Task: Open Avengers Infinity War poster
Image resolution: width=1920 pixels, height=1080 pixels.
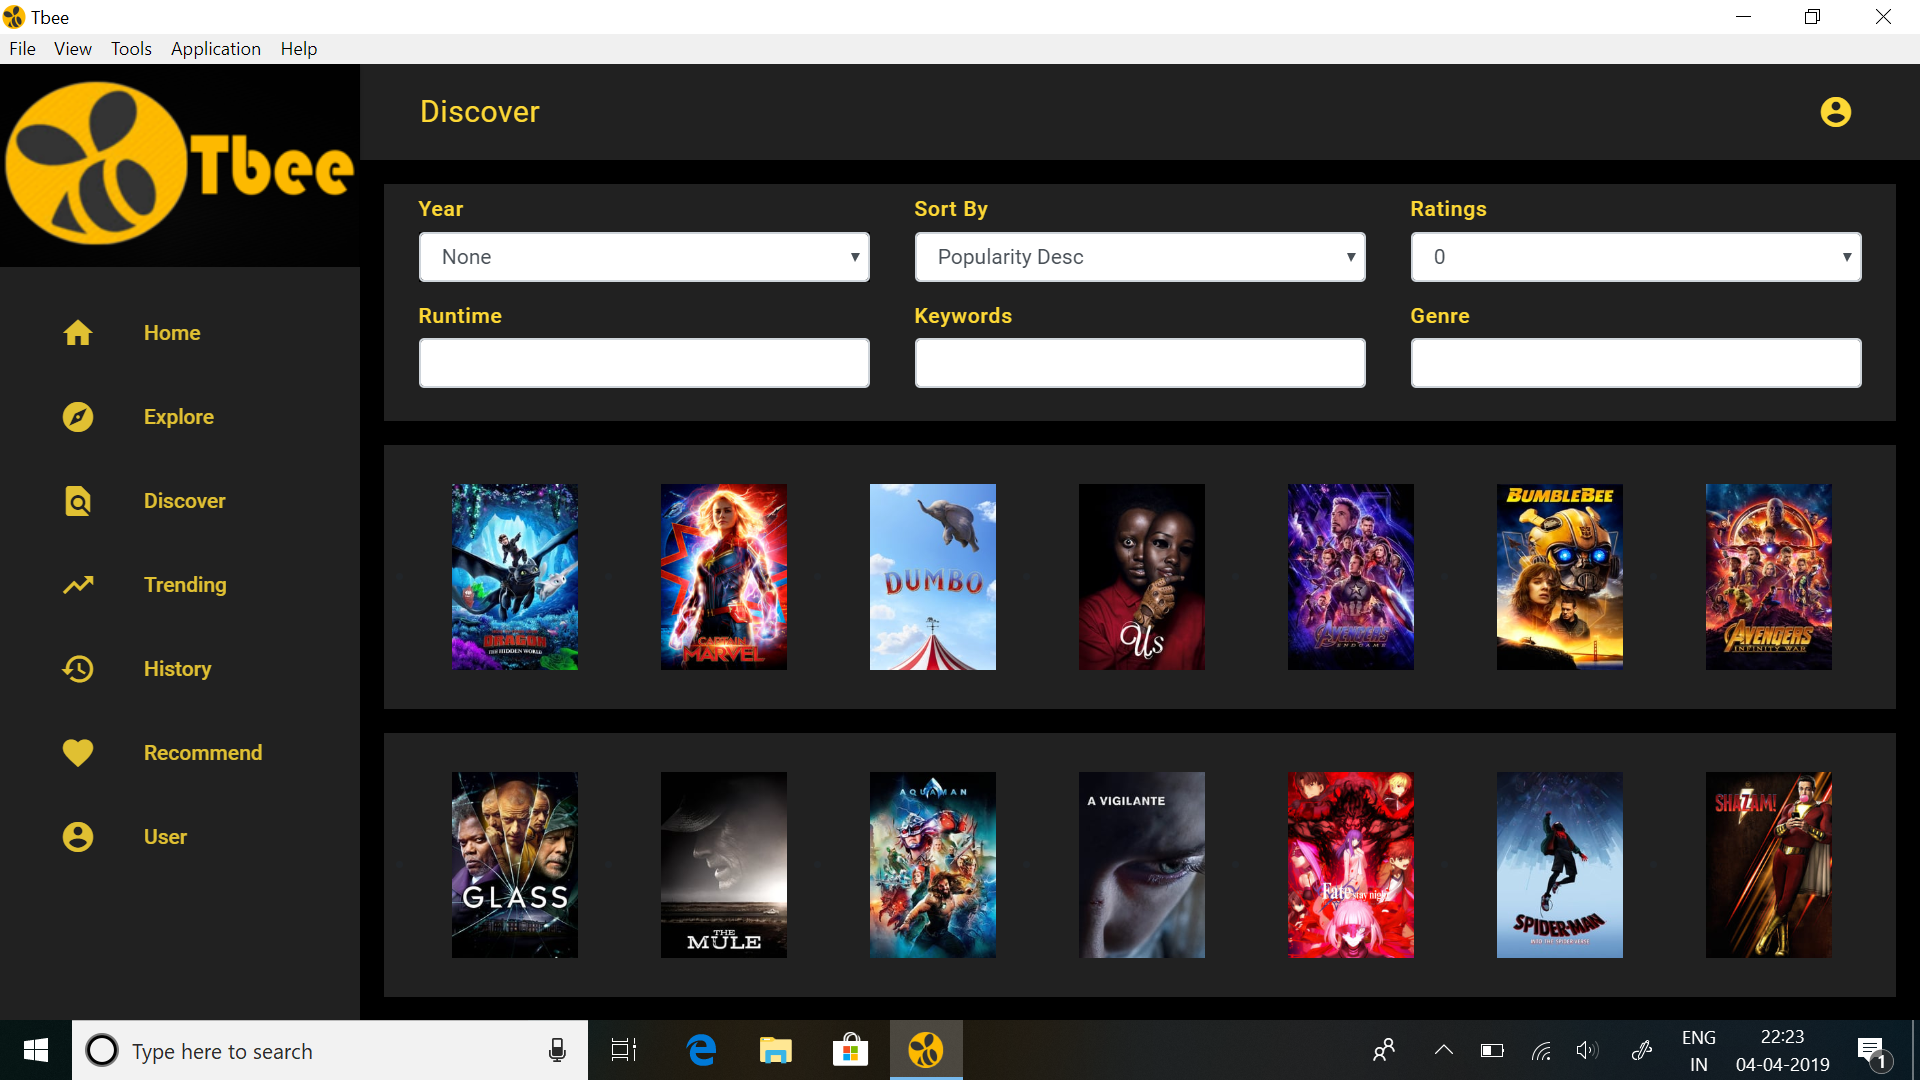Action: click(x=1768, y=577)
